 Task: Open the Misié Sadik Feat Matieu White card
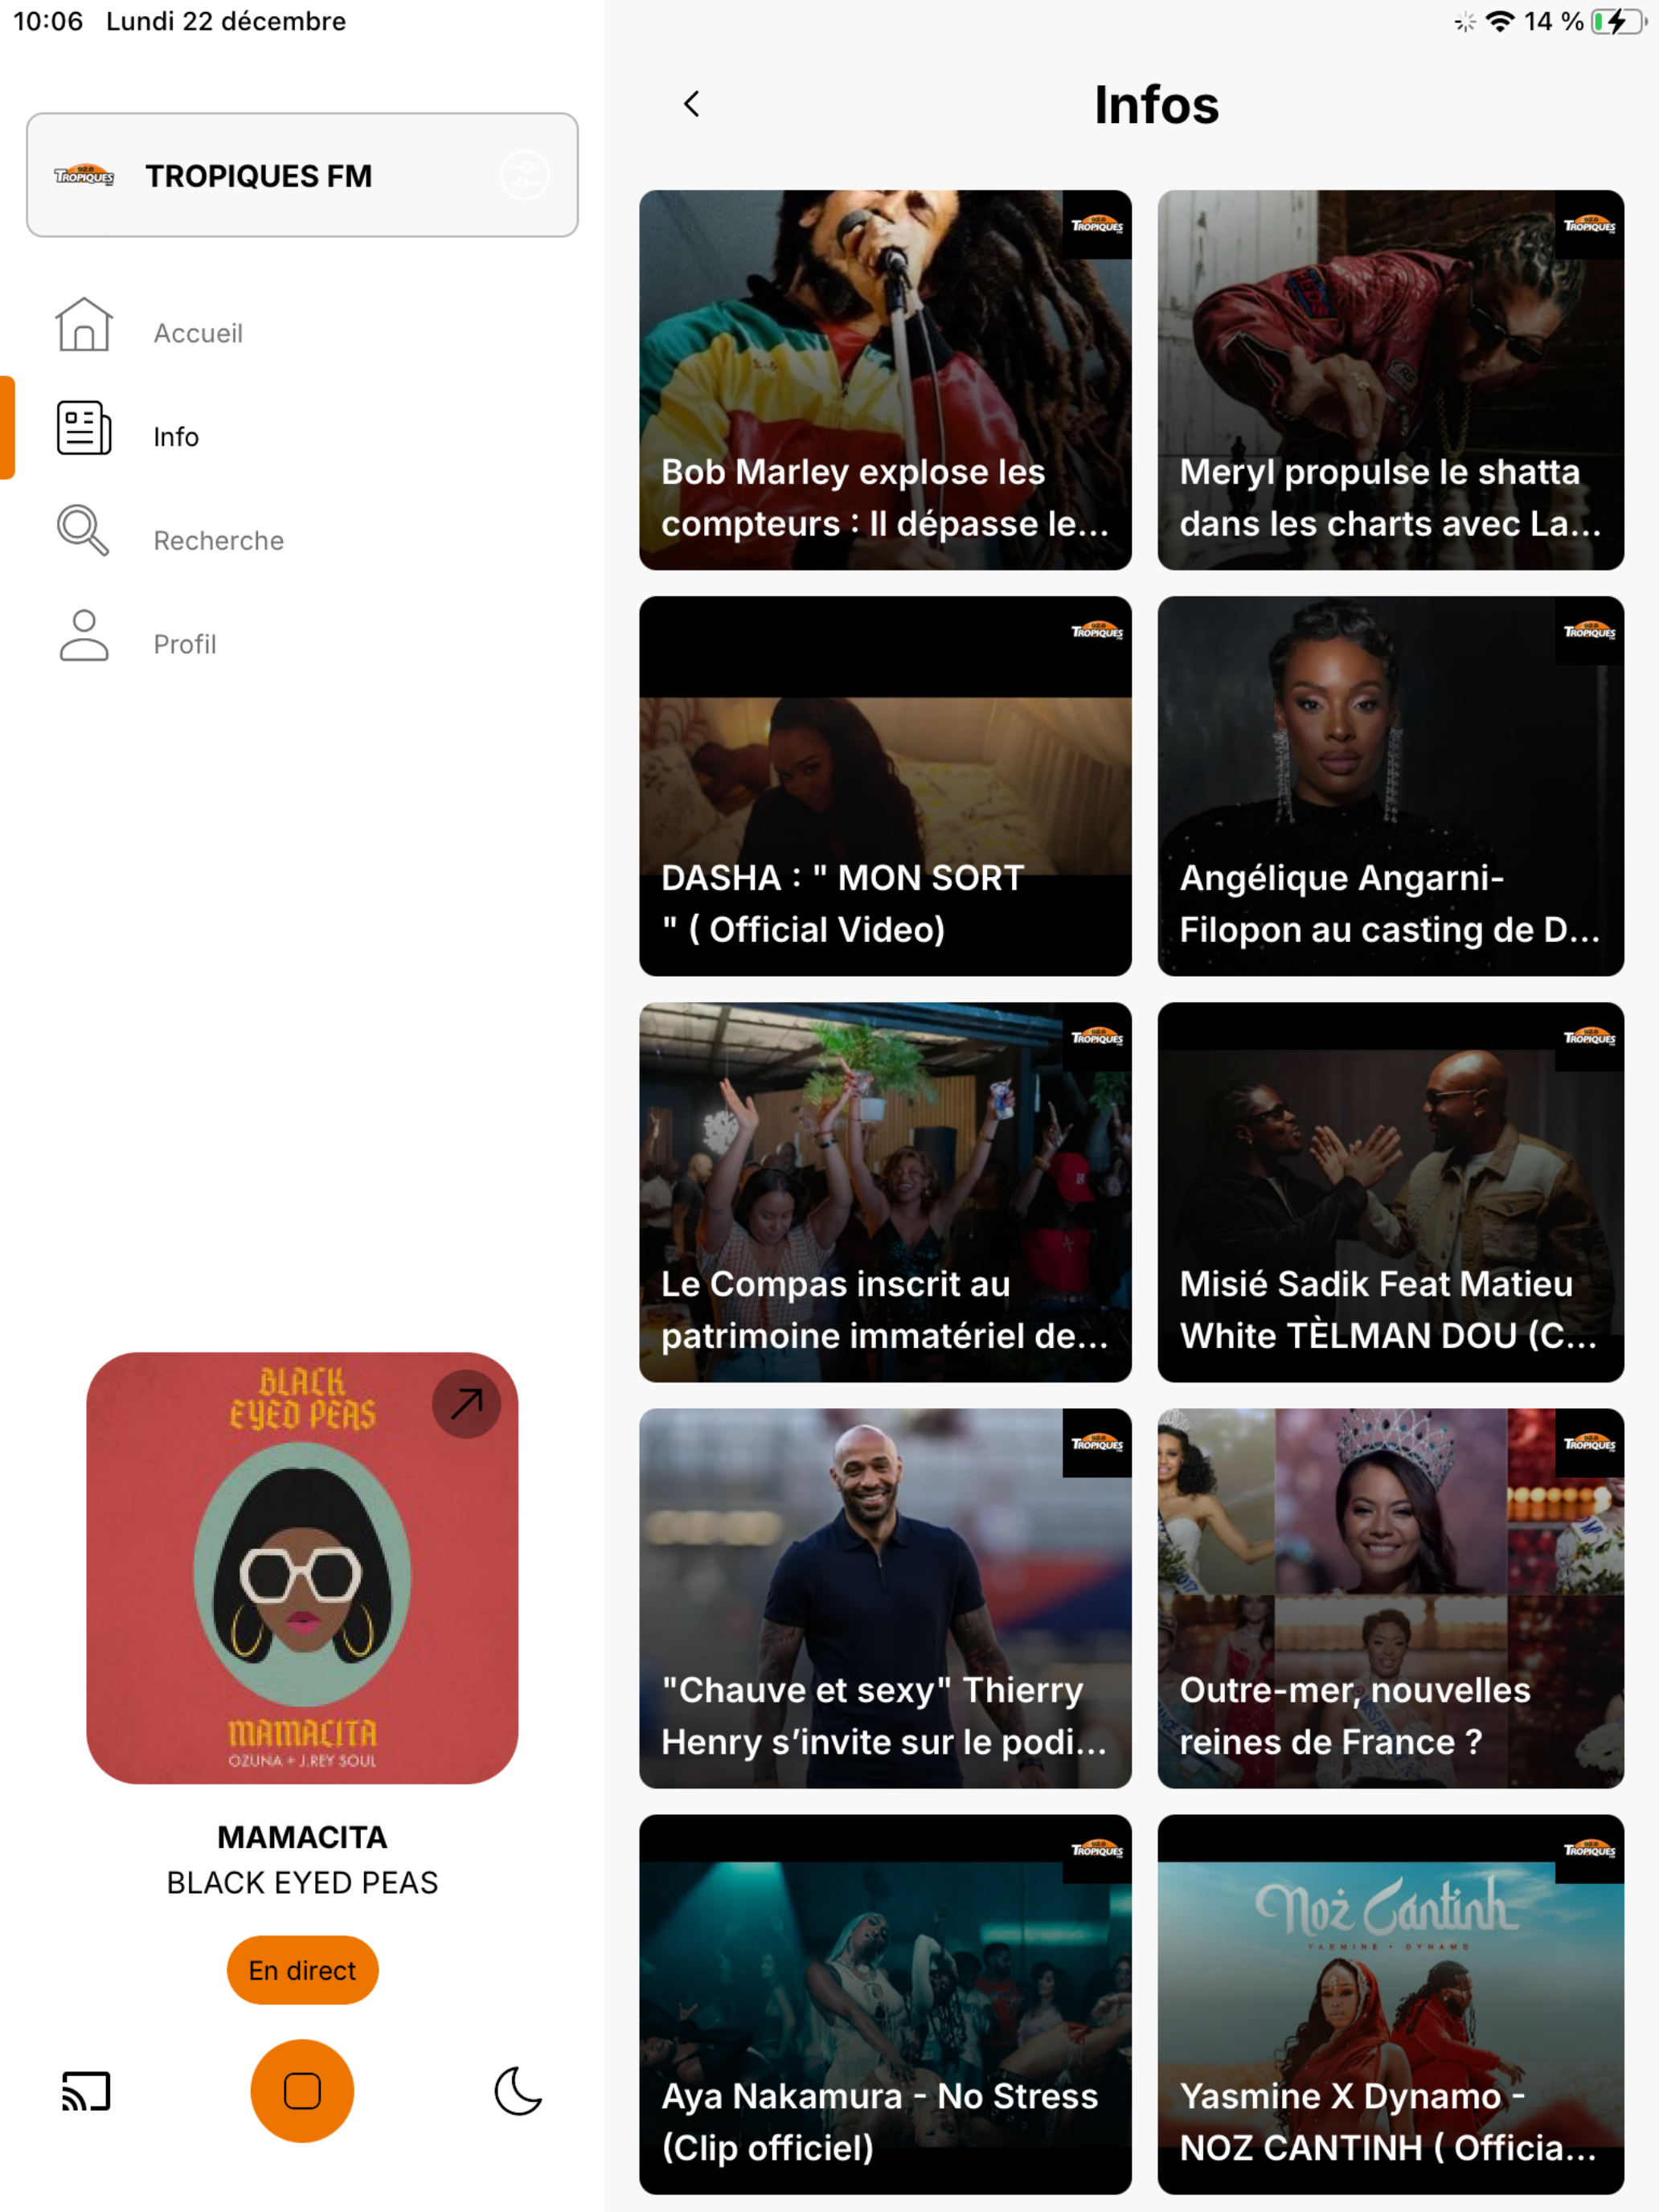click(1391, 1192)
